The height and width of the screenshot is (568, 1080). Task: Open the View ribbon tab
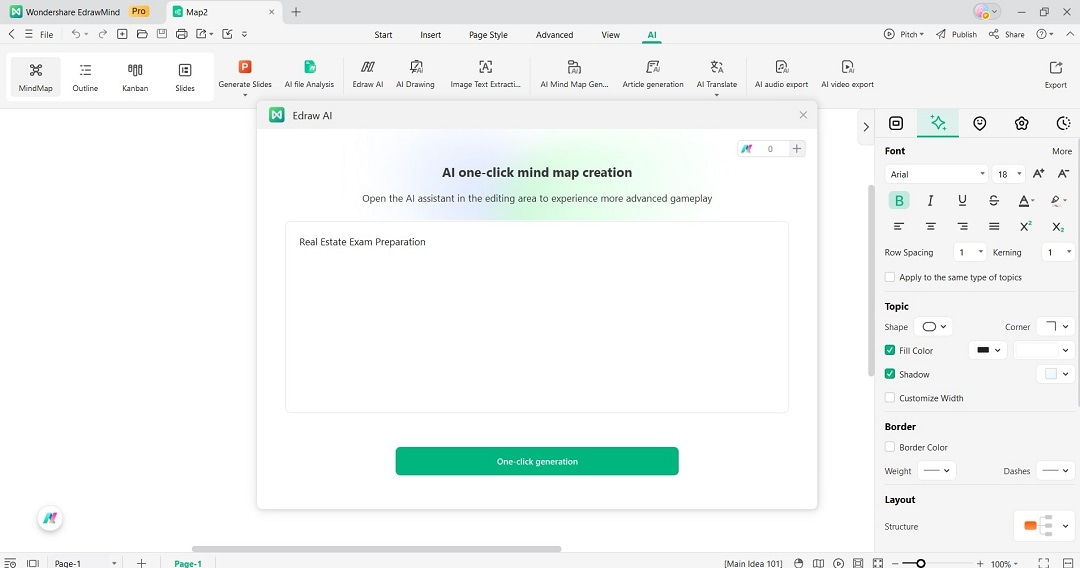610,34
